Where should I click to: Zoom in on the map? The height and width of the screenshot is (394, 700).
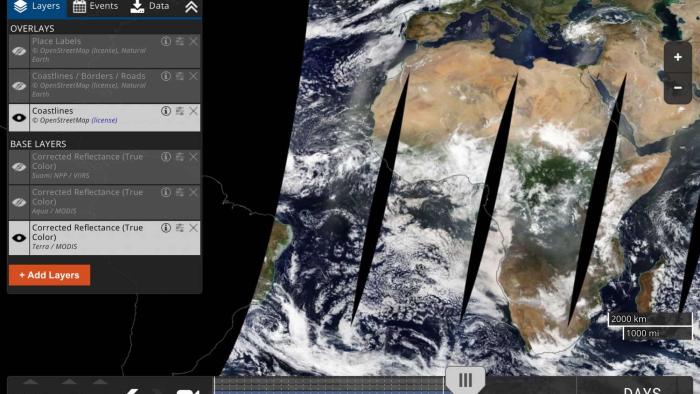tap(678, 57)
